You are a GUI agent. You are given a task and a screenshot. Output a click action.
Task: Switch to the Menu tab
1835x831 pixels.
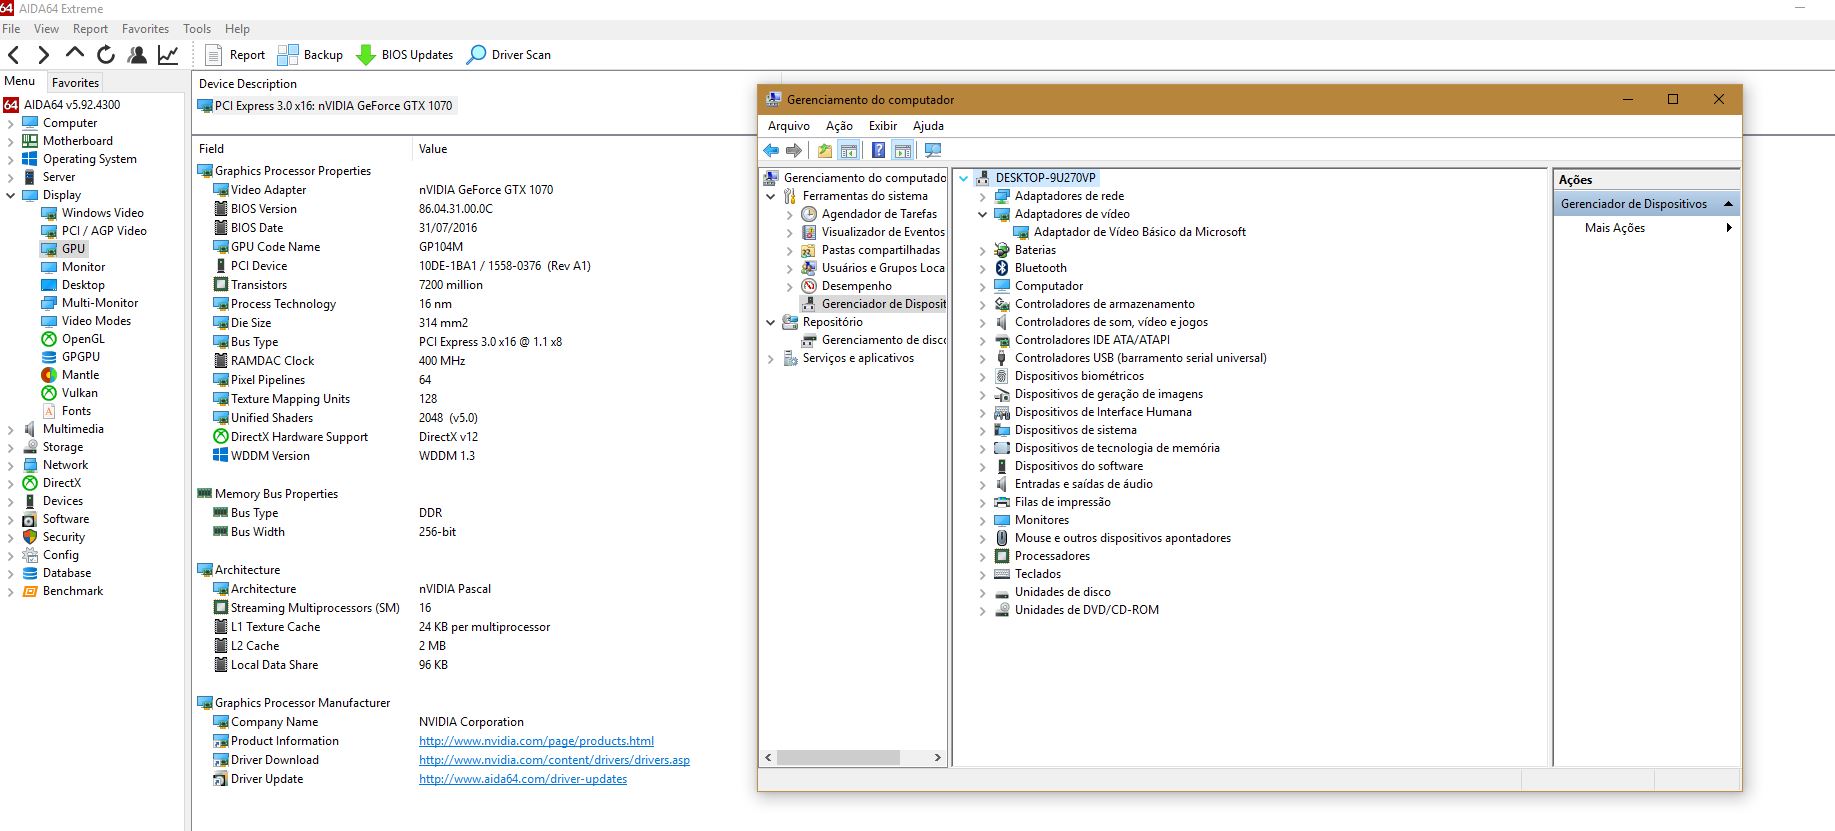(x=20, y=81)
